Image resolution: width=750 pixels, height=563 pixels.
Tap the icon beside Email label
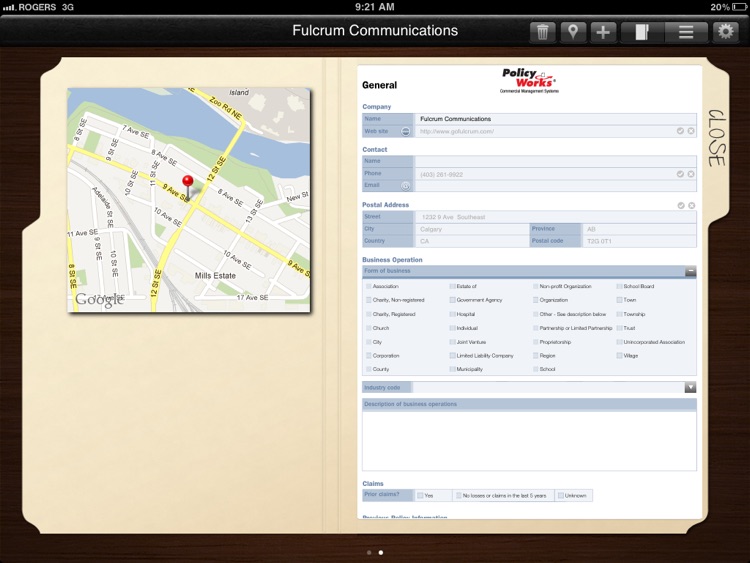pyautogui.click(x=405, y=186)
